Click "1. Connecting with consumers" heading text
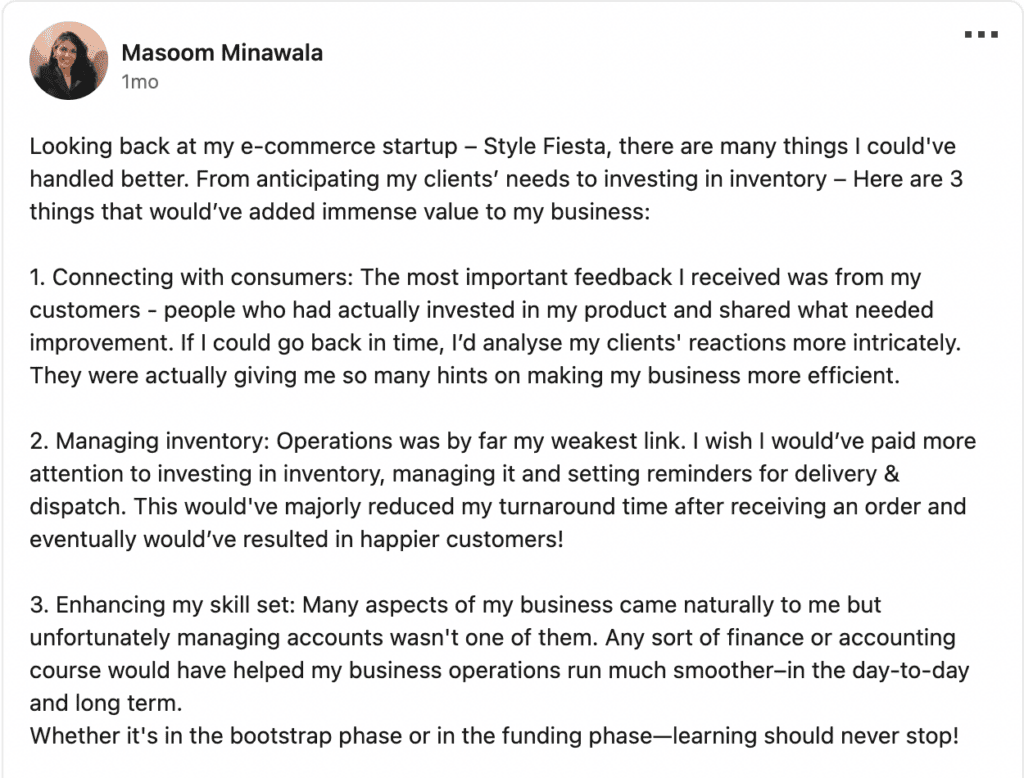The height and width of the screenshot is (778, 1024). coord(191,277)
